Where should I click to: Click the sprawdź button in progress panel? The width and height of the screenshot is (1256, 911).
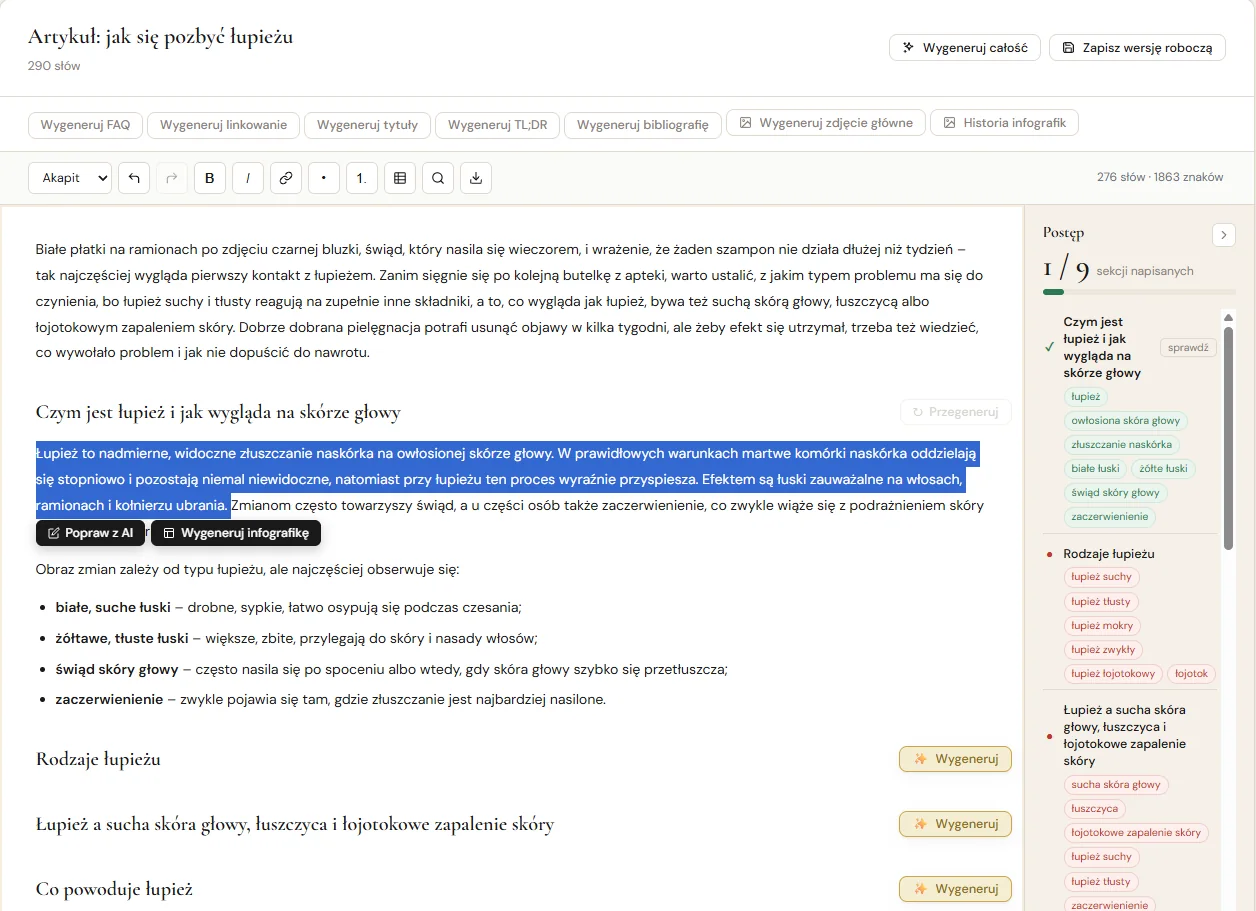[x=1189, y=348]
